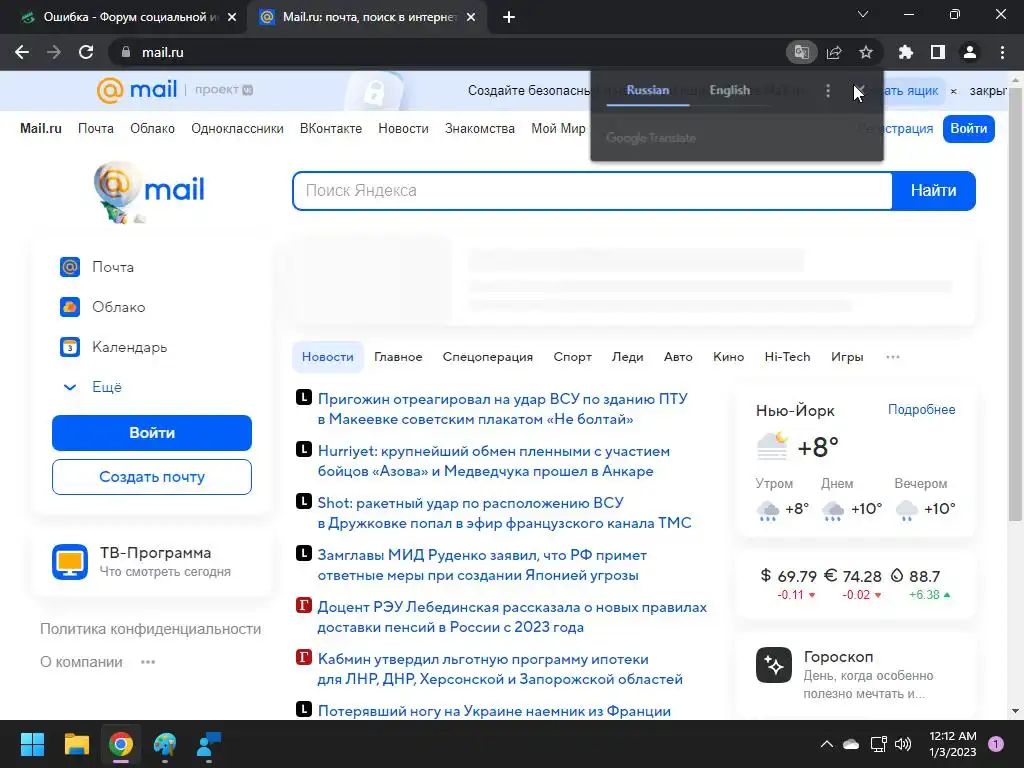The width and height of the screenshot is (1024, 768).
Task: Open a new browser tab
Action: (509, 18)
